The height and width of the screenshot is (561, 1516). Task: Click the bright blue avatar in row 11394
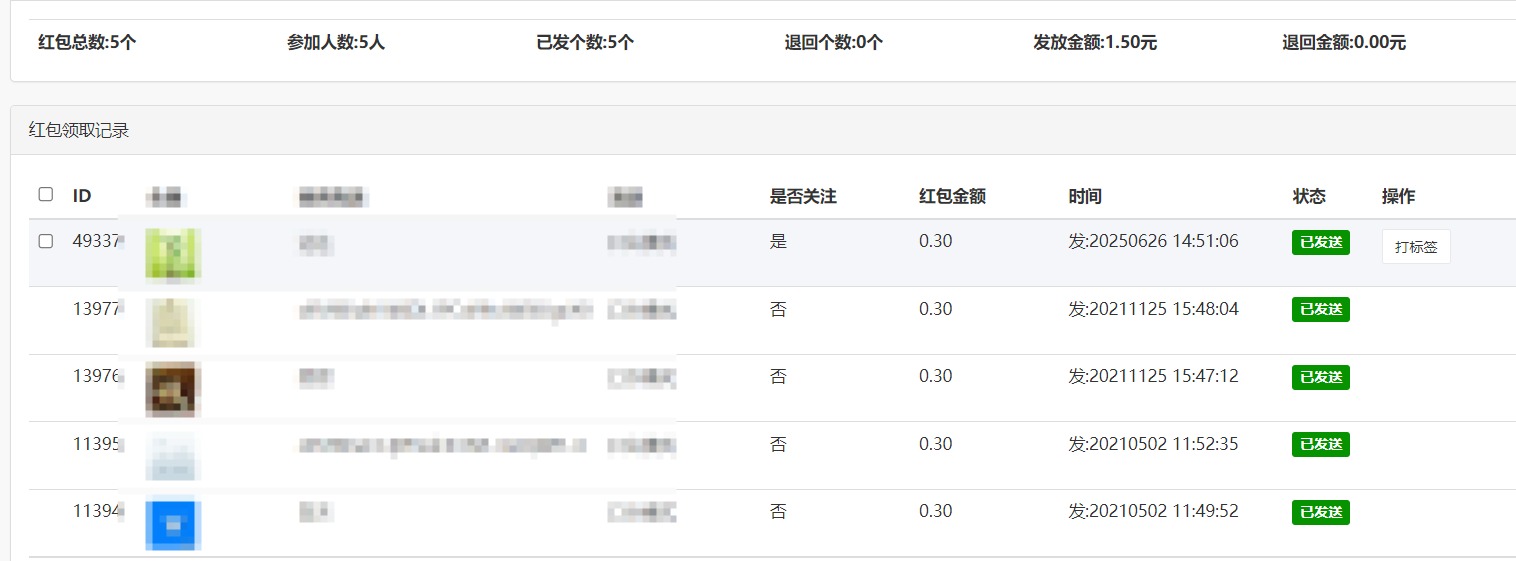tap(173, 524)
